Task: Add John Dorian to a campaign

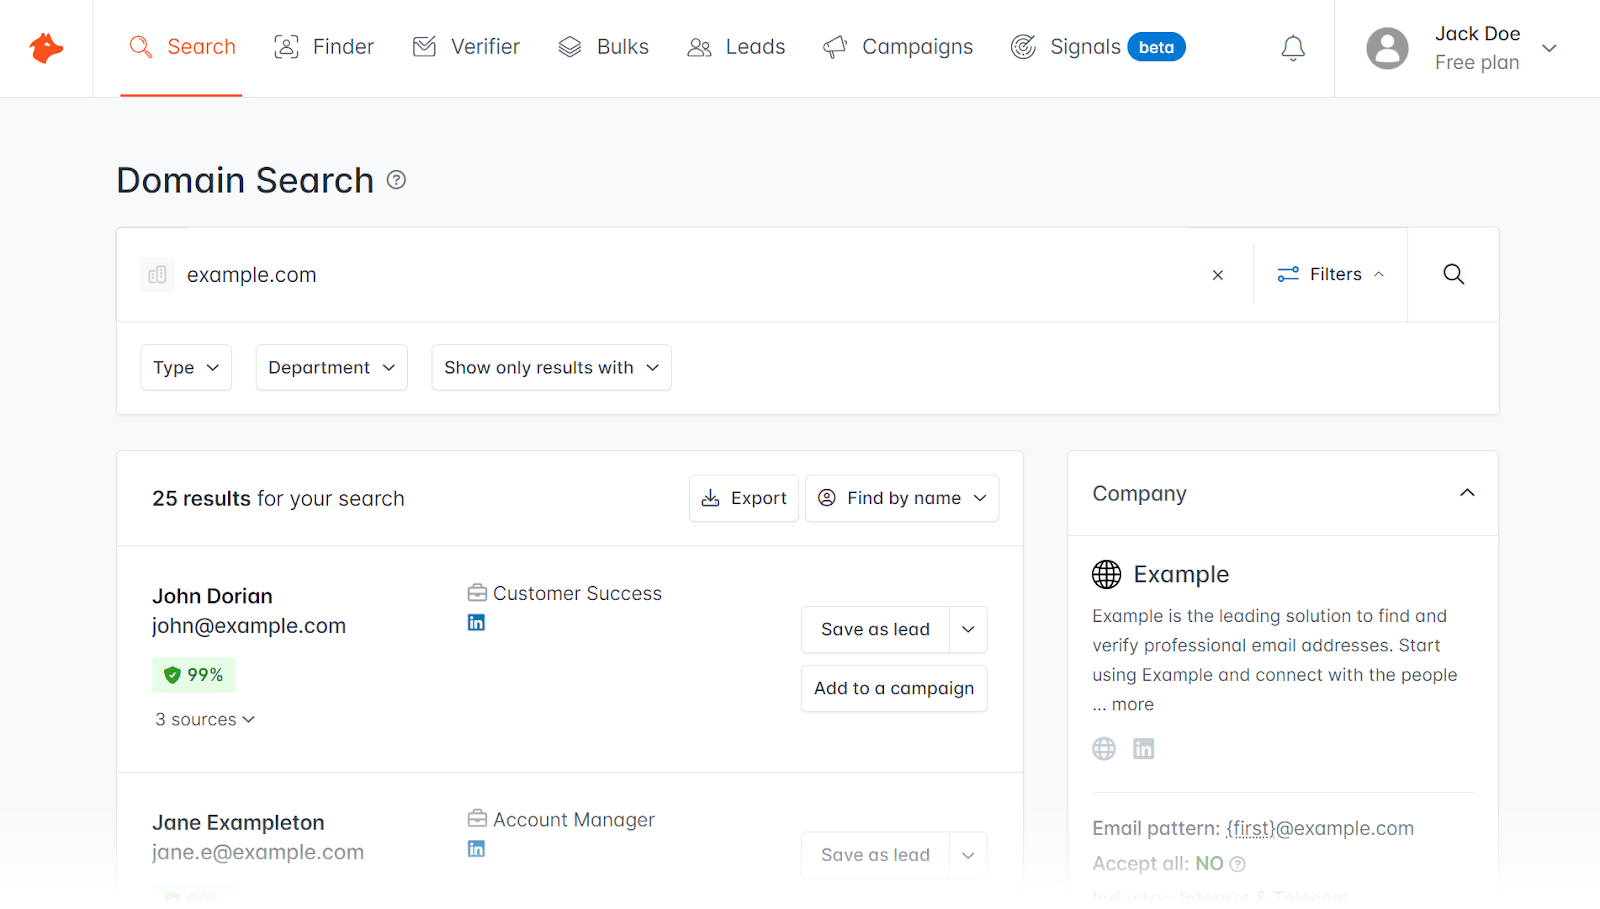Action: (893, 688)
